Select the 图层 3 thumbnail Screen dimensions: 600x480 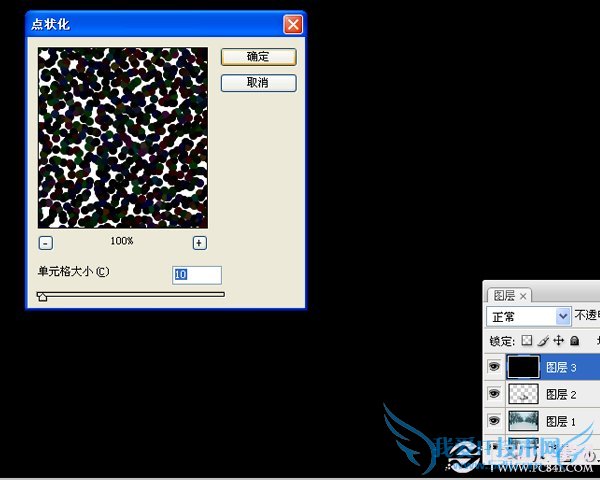(x=523, y=367)
